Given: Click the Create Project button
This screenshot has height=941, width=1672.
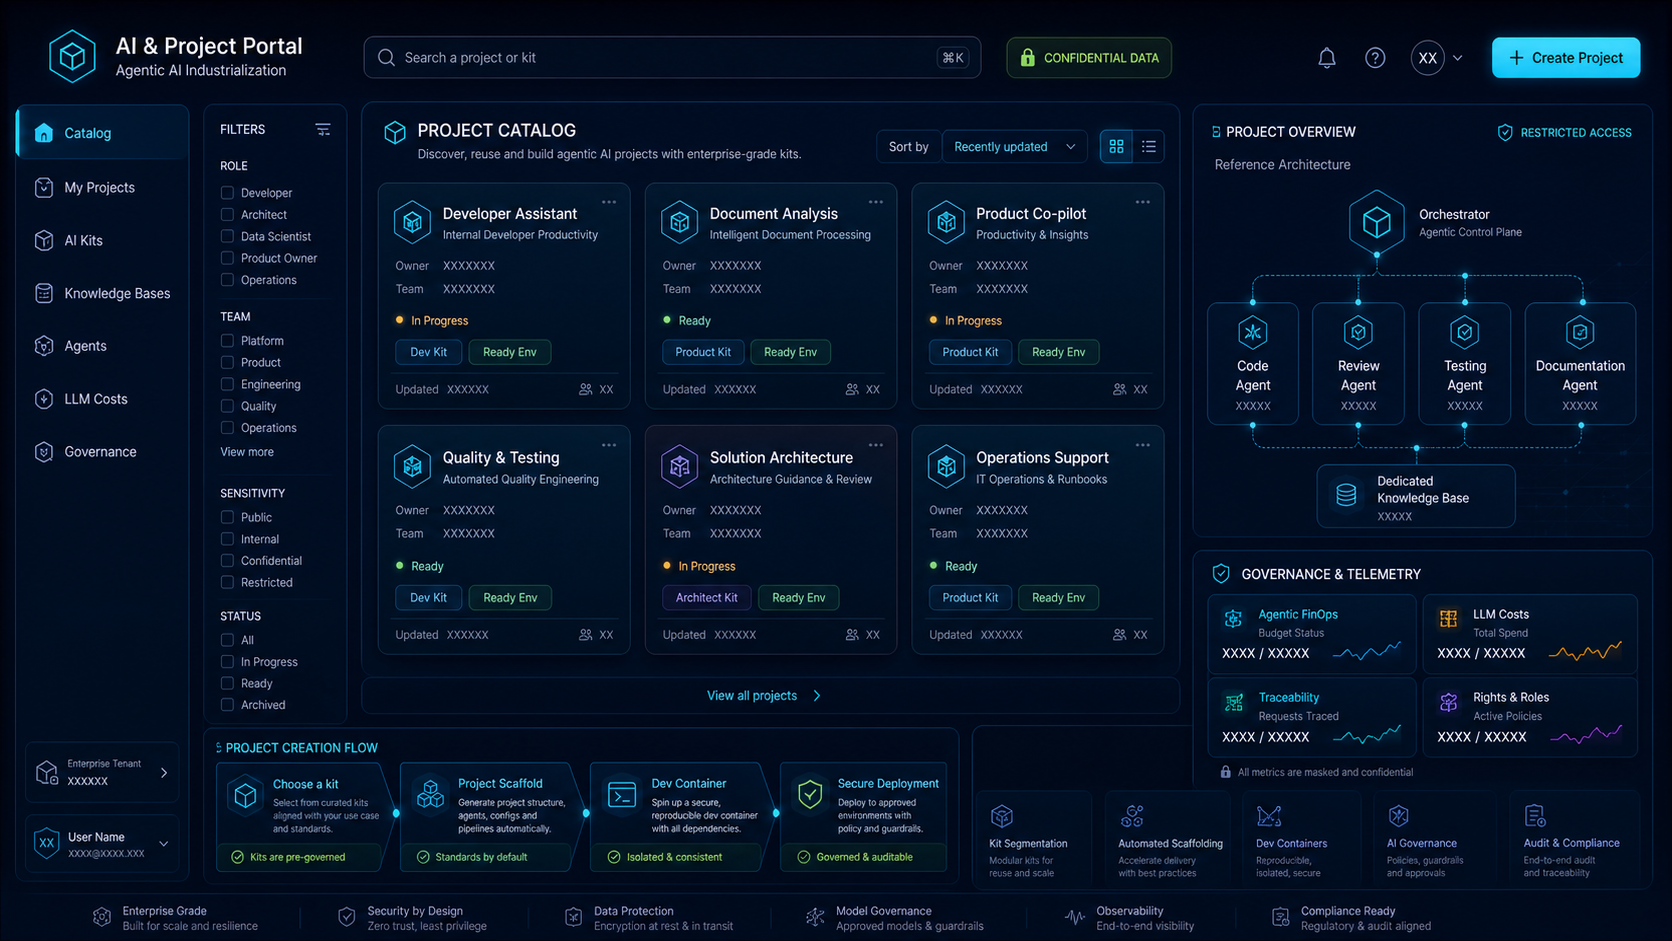Looking at the screenshot, I should coord(1565,58).
